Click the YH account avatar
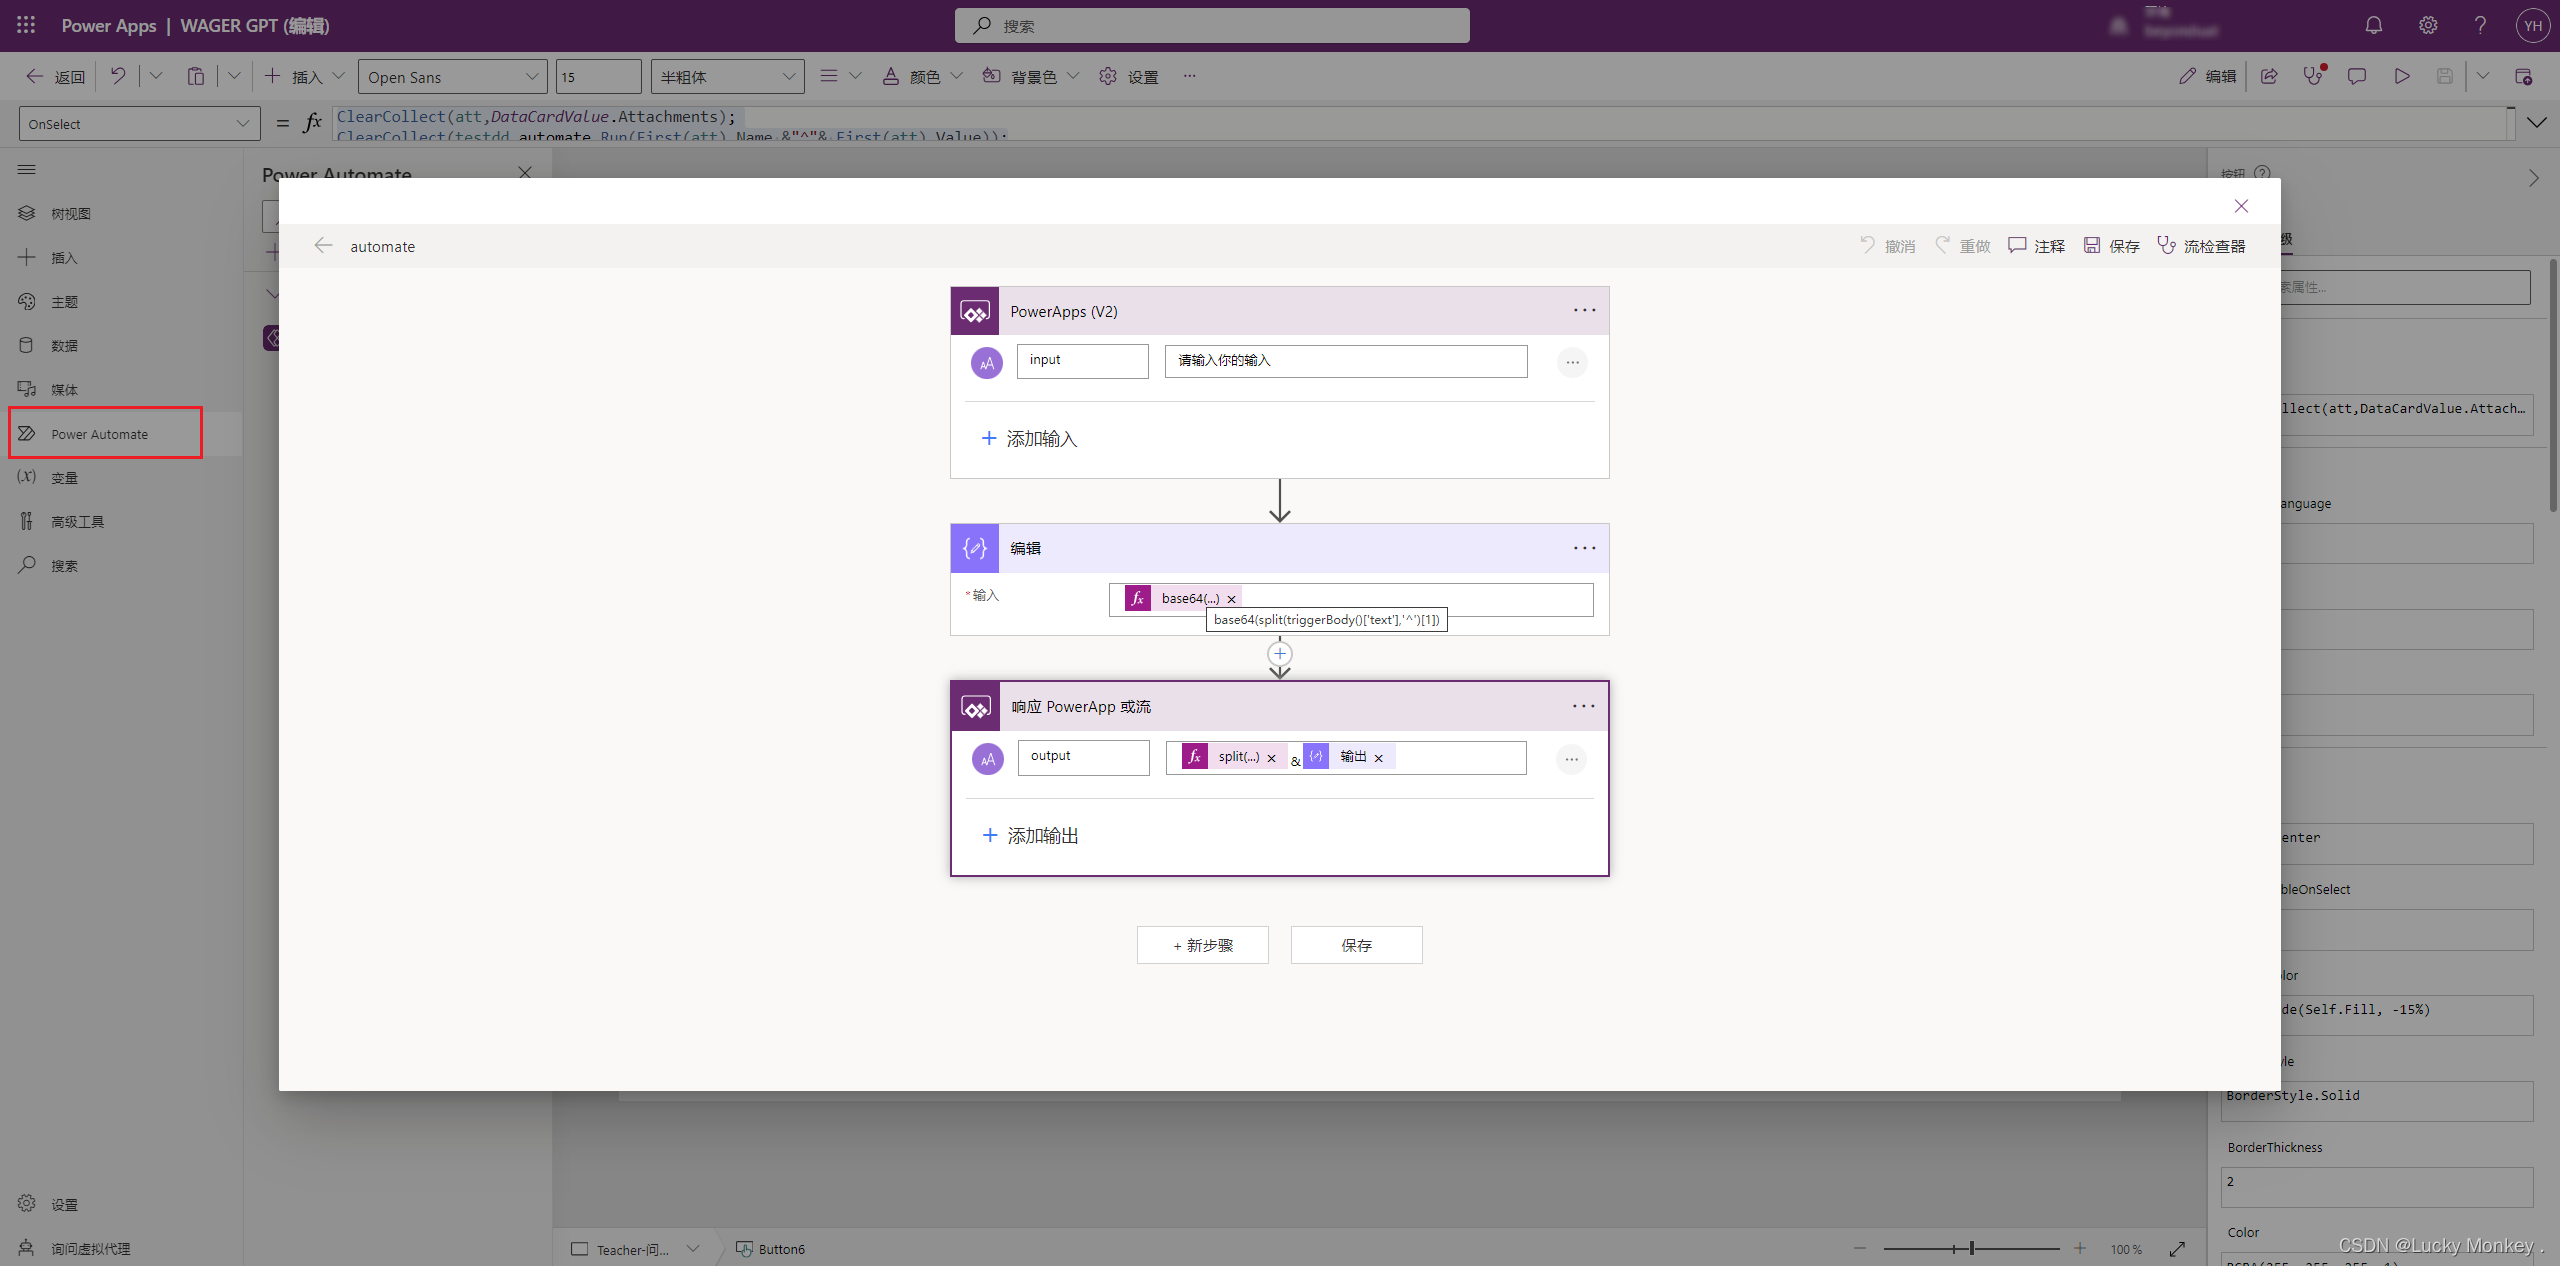This screenshot has width=2560, height=1266. 2532,26
